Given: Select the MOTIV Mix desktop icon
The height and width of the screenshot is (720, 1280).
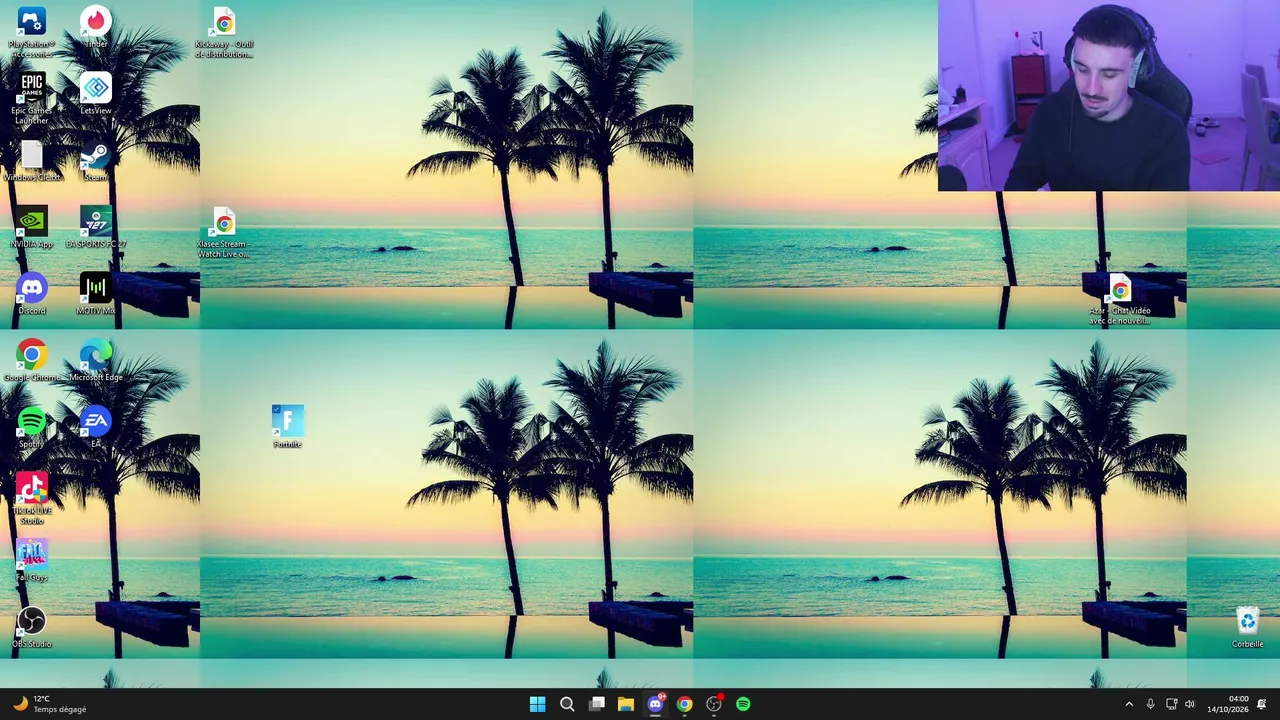Looking at the screenshot, I should [x=96, y=294].
